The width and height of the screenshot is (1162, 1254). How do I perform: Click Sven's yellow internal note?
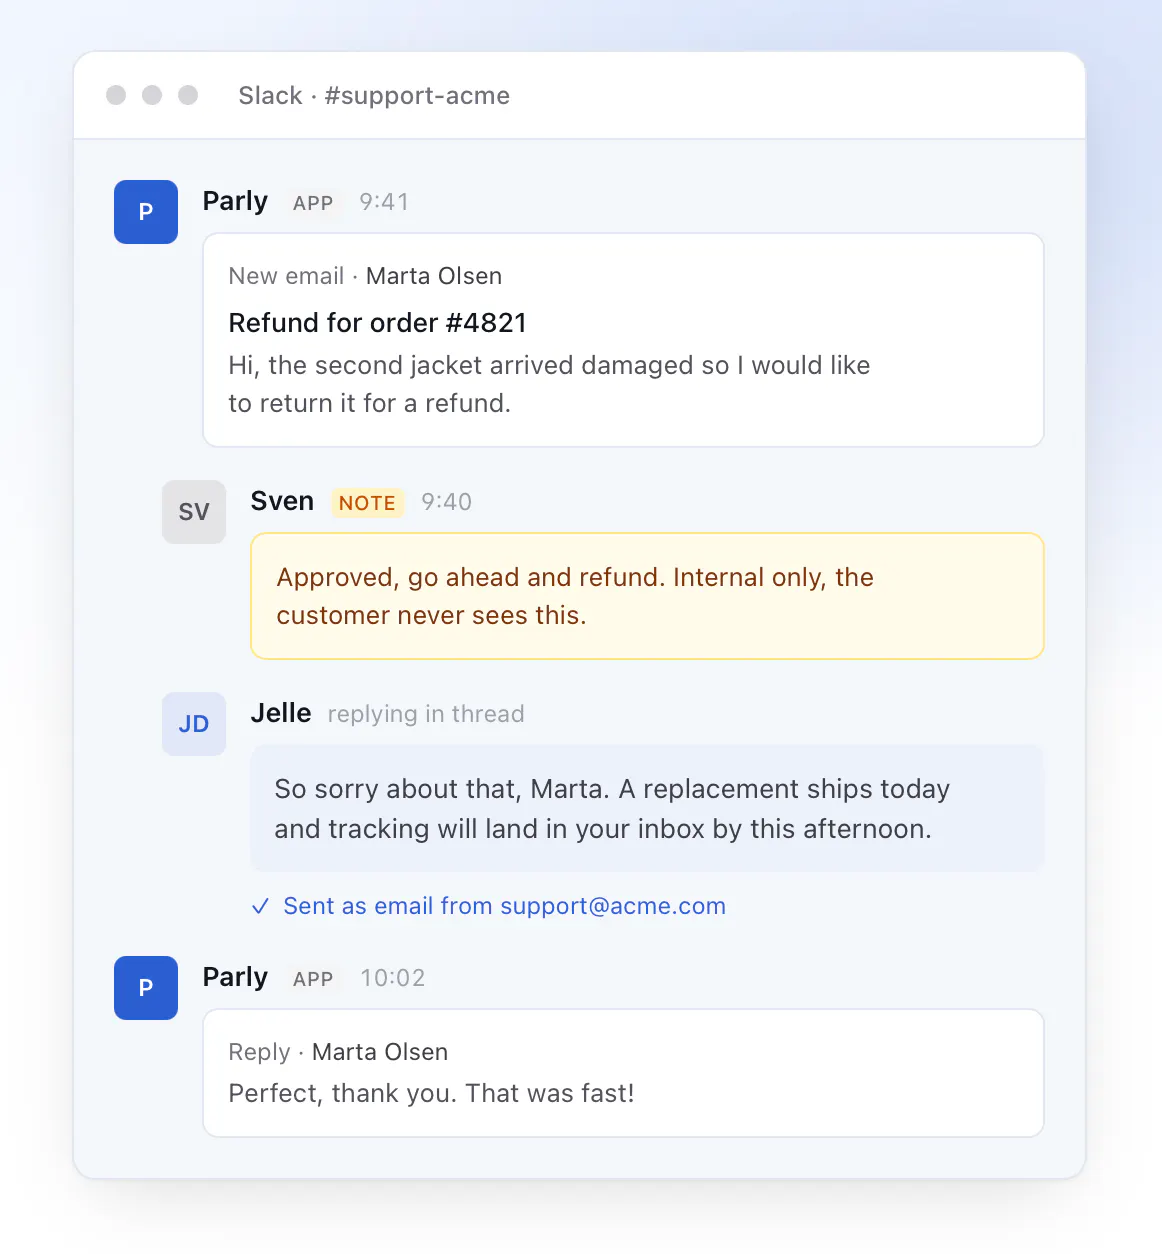click(x=647, y=596)
